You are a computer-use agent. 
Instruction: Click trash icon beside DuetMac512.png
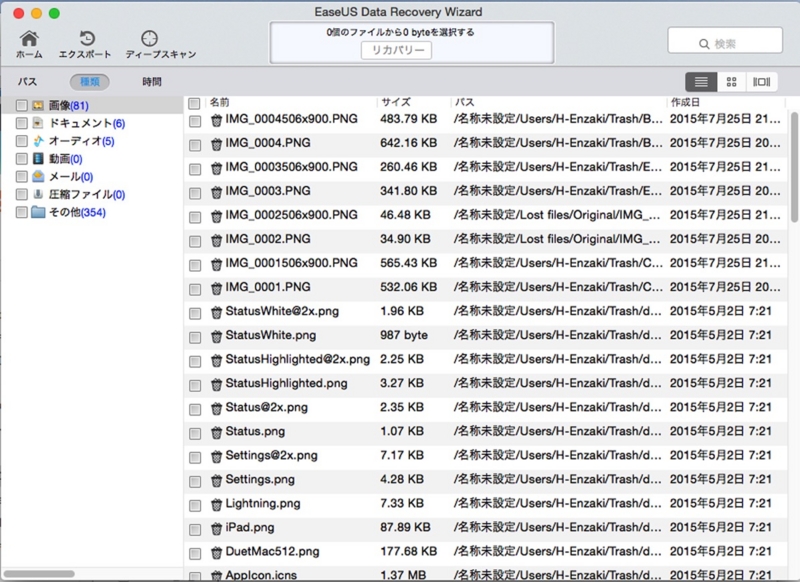216,553
